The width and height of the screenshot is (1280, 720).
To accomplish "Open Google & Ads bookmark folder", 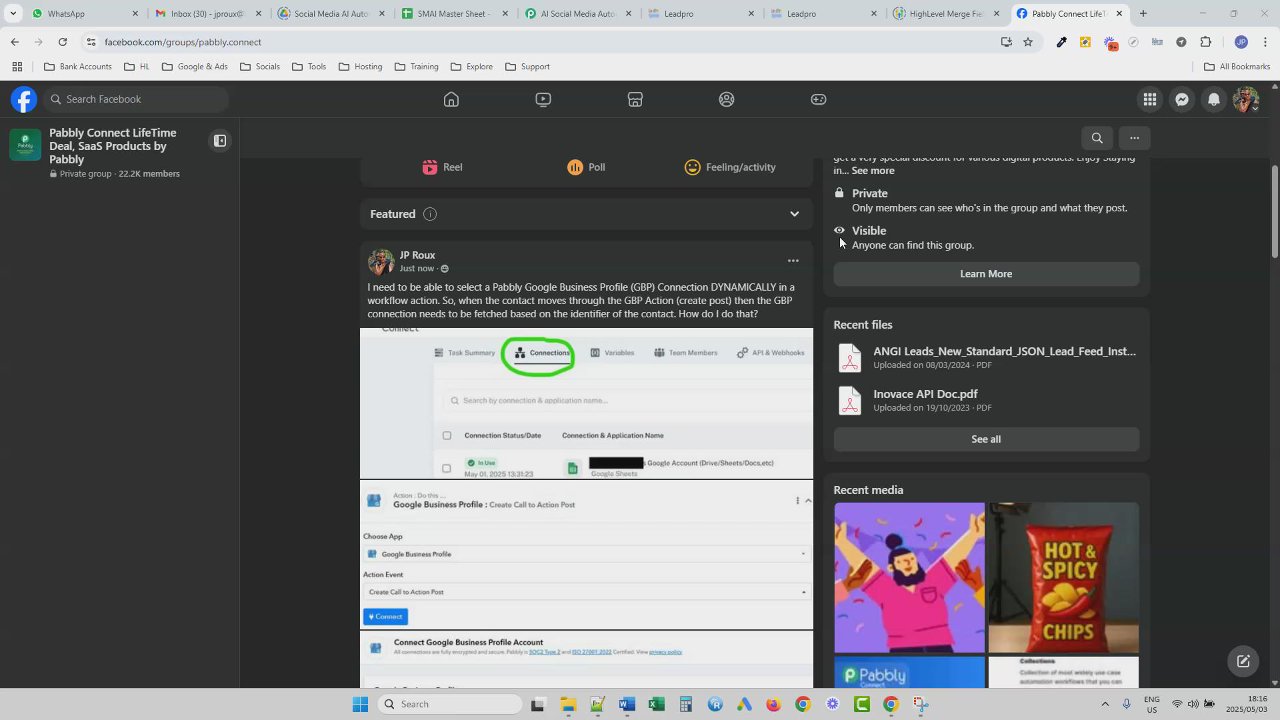I will click(x=195, y=67).
